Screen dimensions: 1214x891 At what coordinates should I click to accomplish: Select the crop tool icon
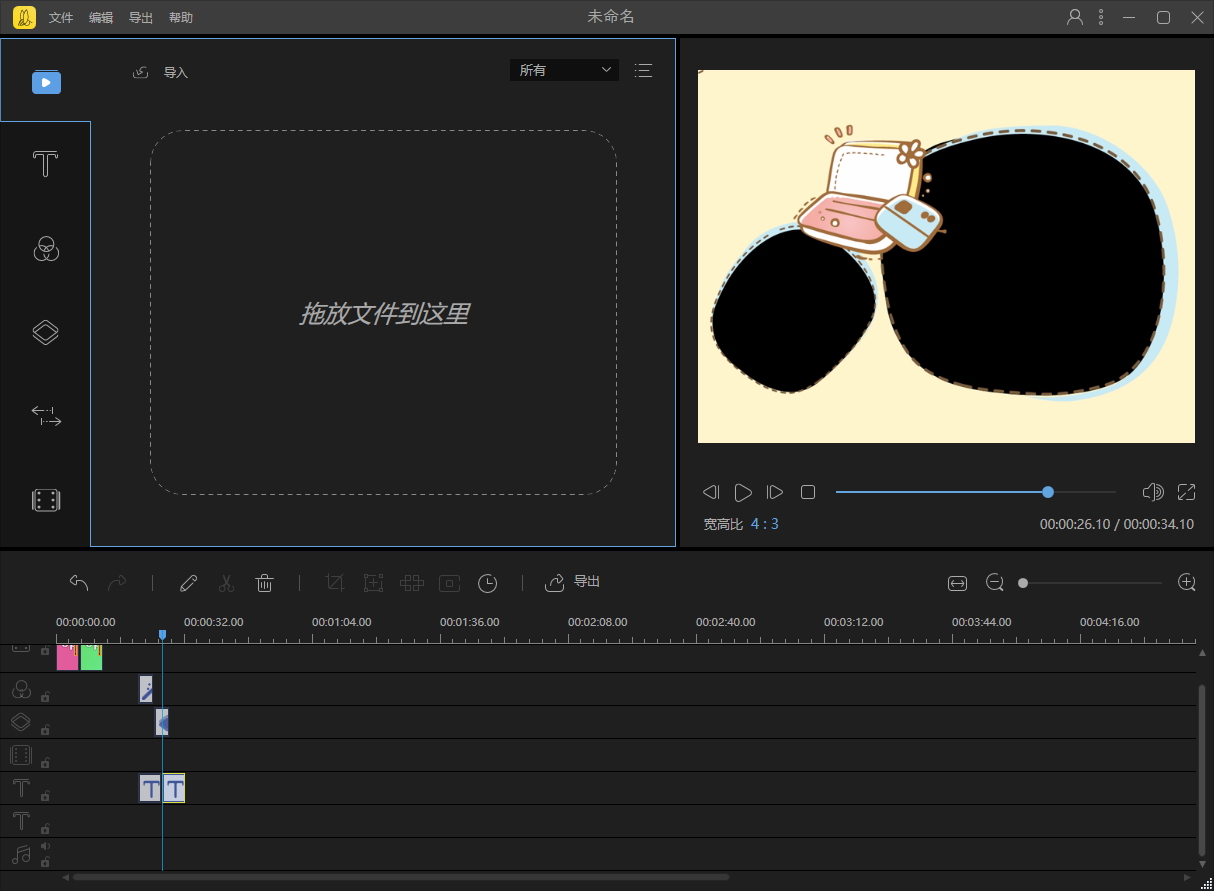(335, 583)
